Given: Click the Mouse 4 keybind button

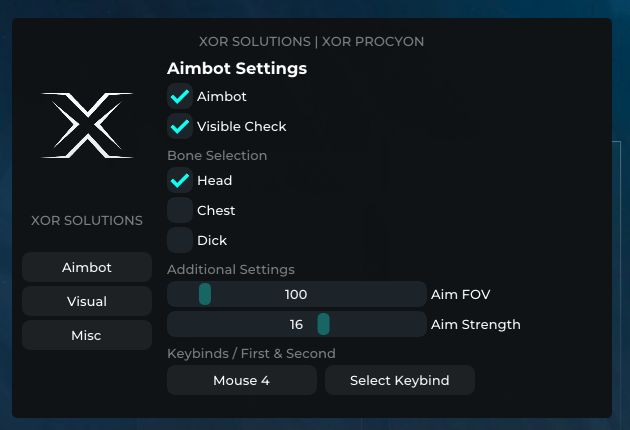Looking at the screenshot, I should 242,380.
